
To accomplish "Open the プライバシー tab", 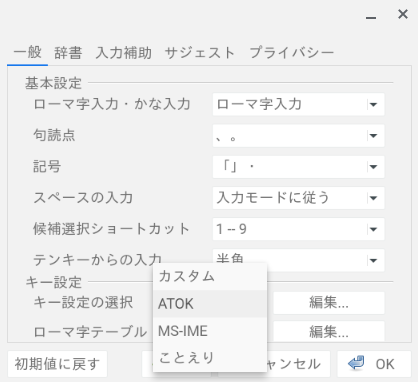I will 291,53.
